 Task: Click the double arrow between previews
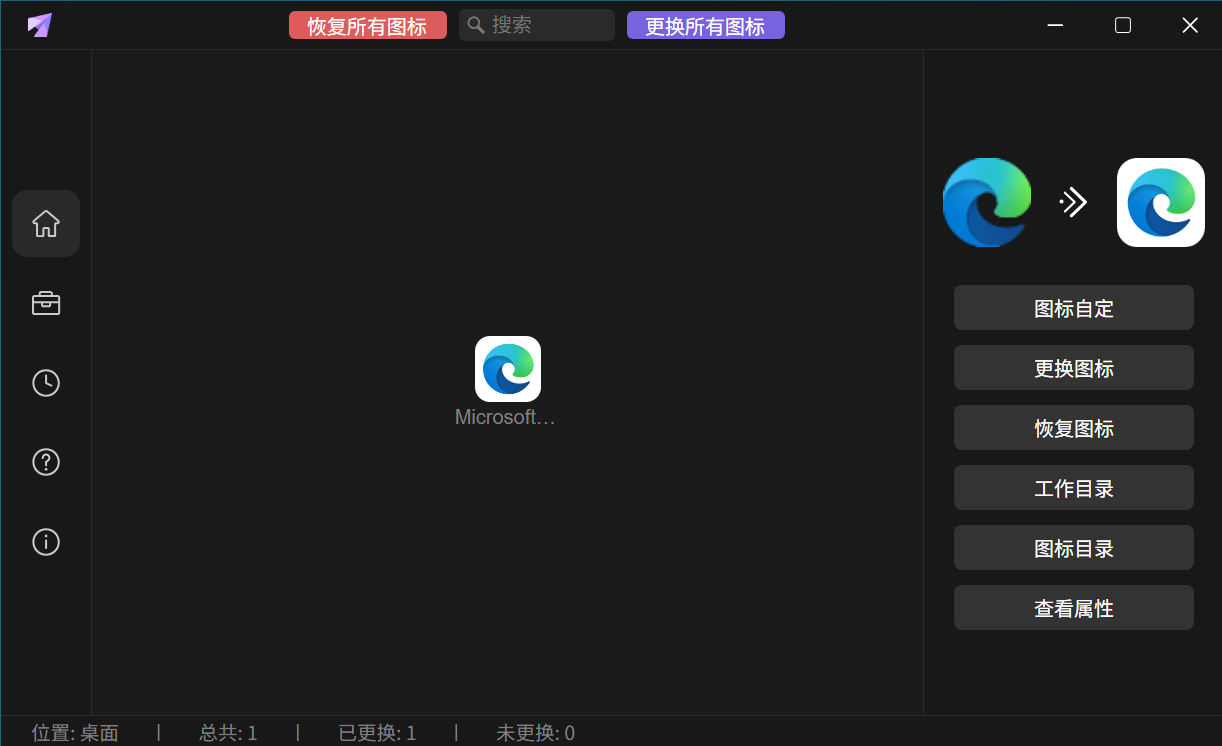click(1073, 203)
